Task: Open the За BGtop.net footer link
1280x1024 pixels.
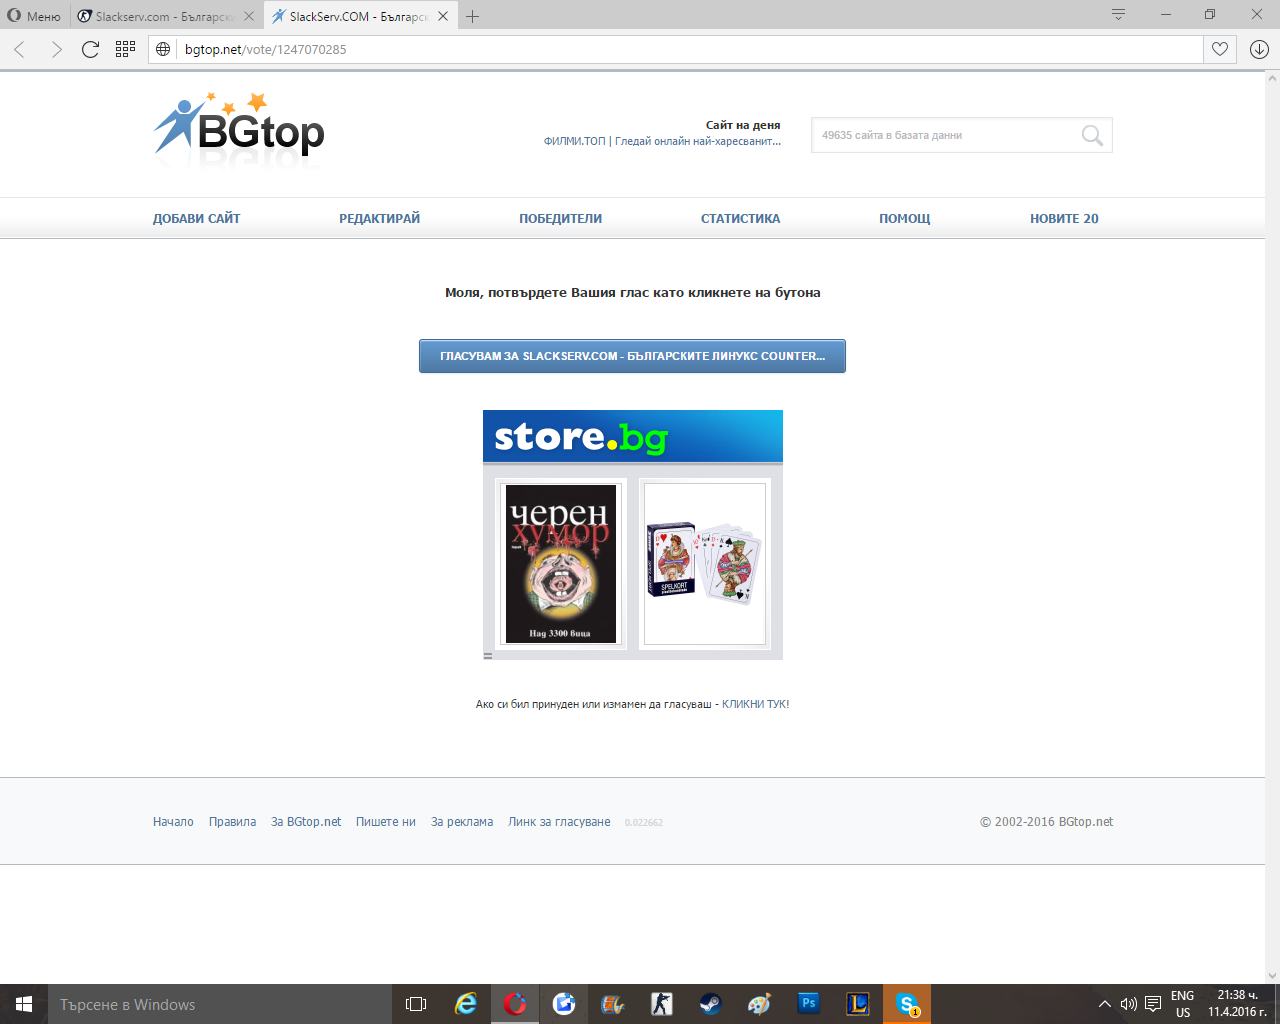Action: click(306, 822)
